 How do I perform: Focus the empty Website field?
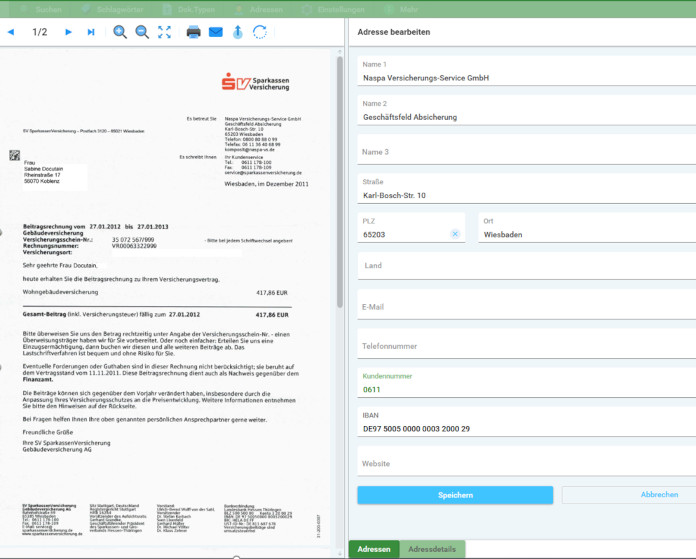526,462
